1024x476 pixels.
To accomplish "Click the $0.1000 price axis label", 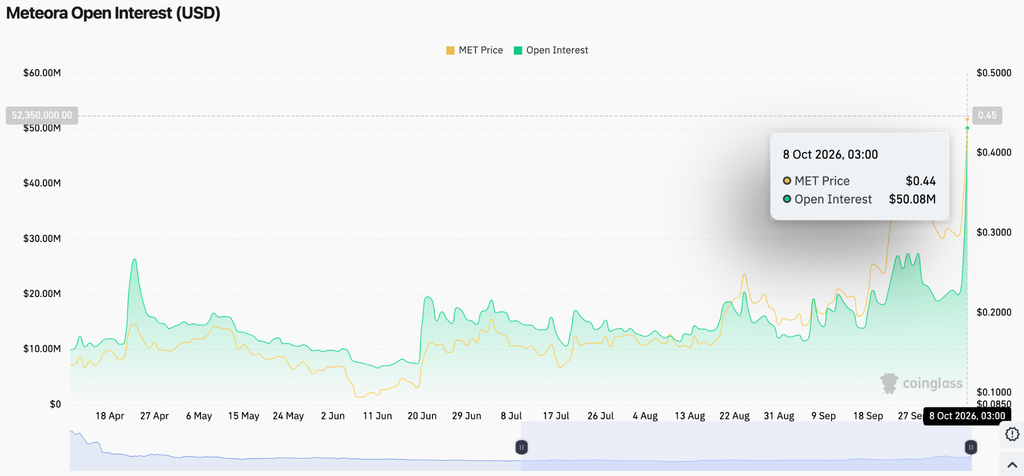I will pos(993,392).
